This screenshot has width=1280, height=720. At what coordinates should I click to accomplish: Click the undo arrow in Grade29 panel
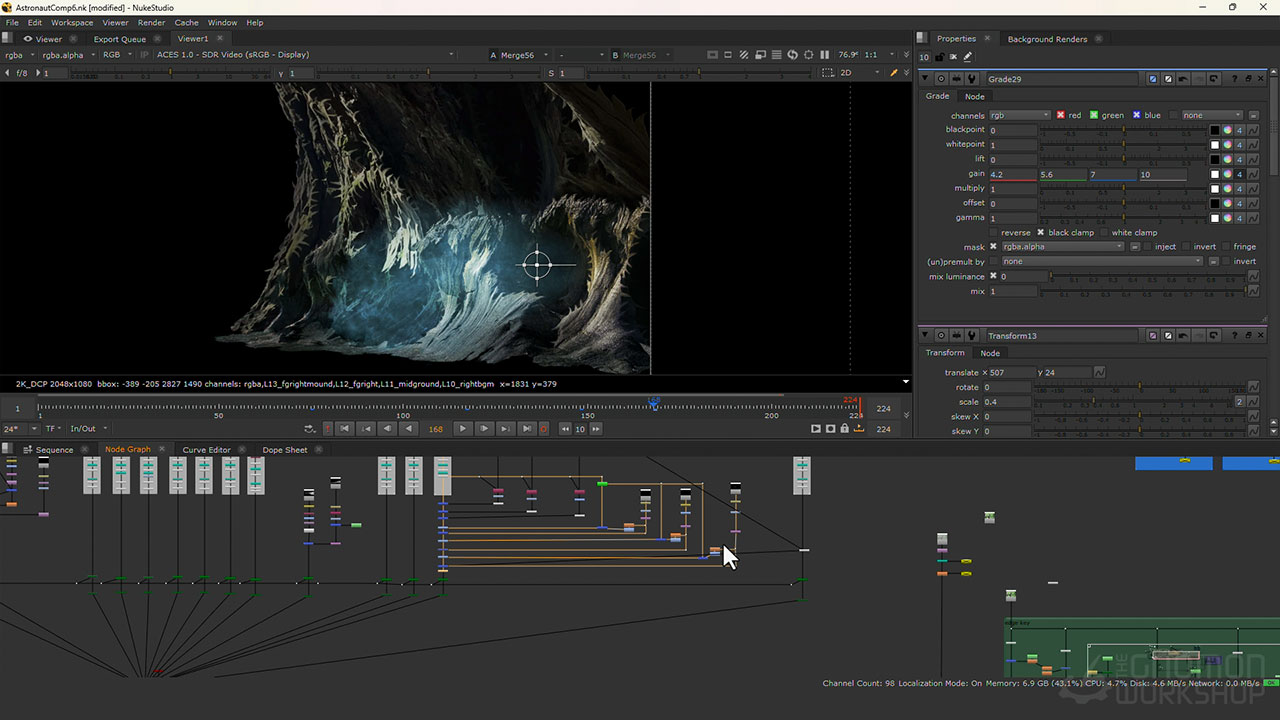tap(1183, 78)
